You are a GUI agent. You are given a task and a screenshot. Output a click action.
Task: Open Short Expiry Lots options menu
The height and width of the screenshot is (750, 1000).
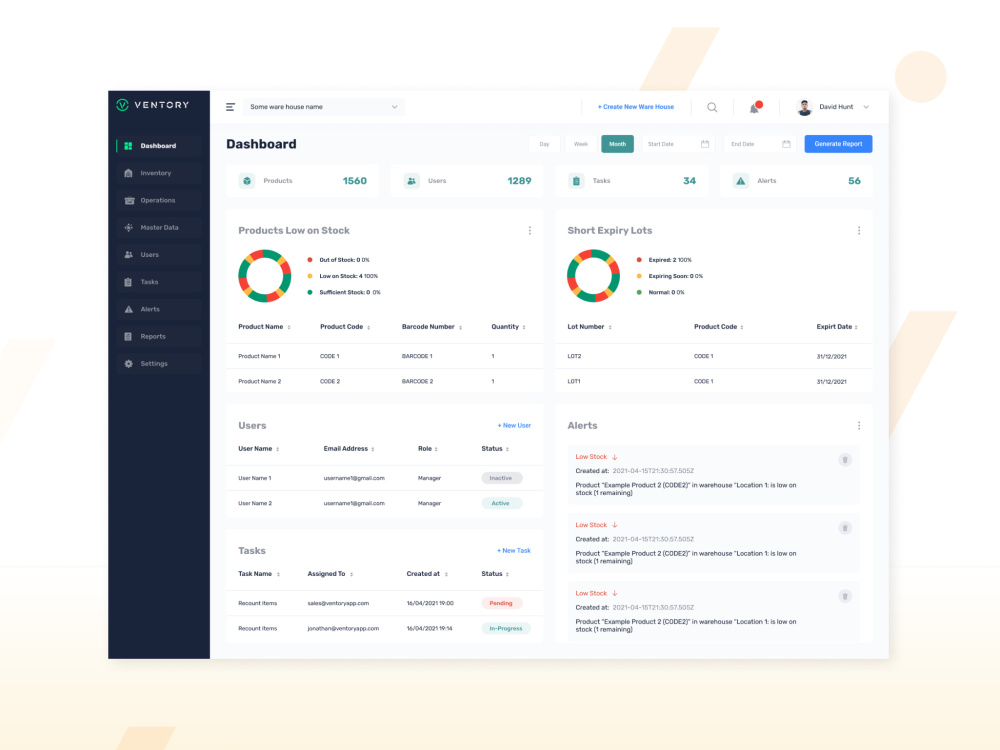point(858,230)
